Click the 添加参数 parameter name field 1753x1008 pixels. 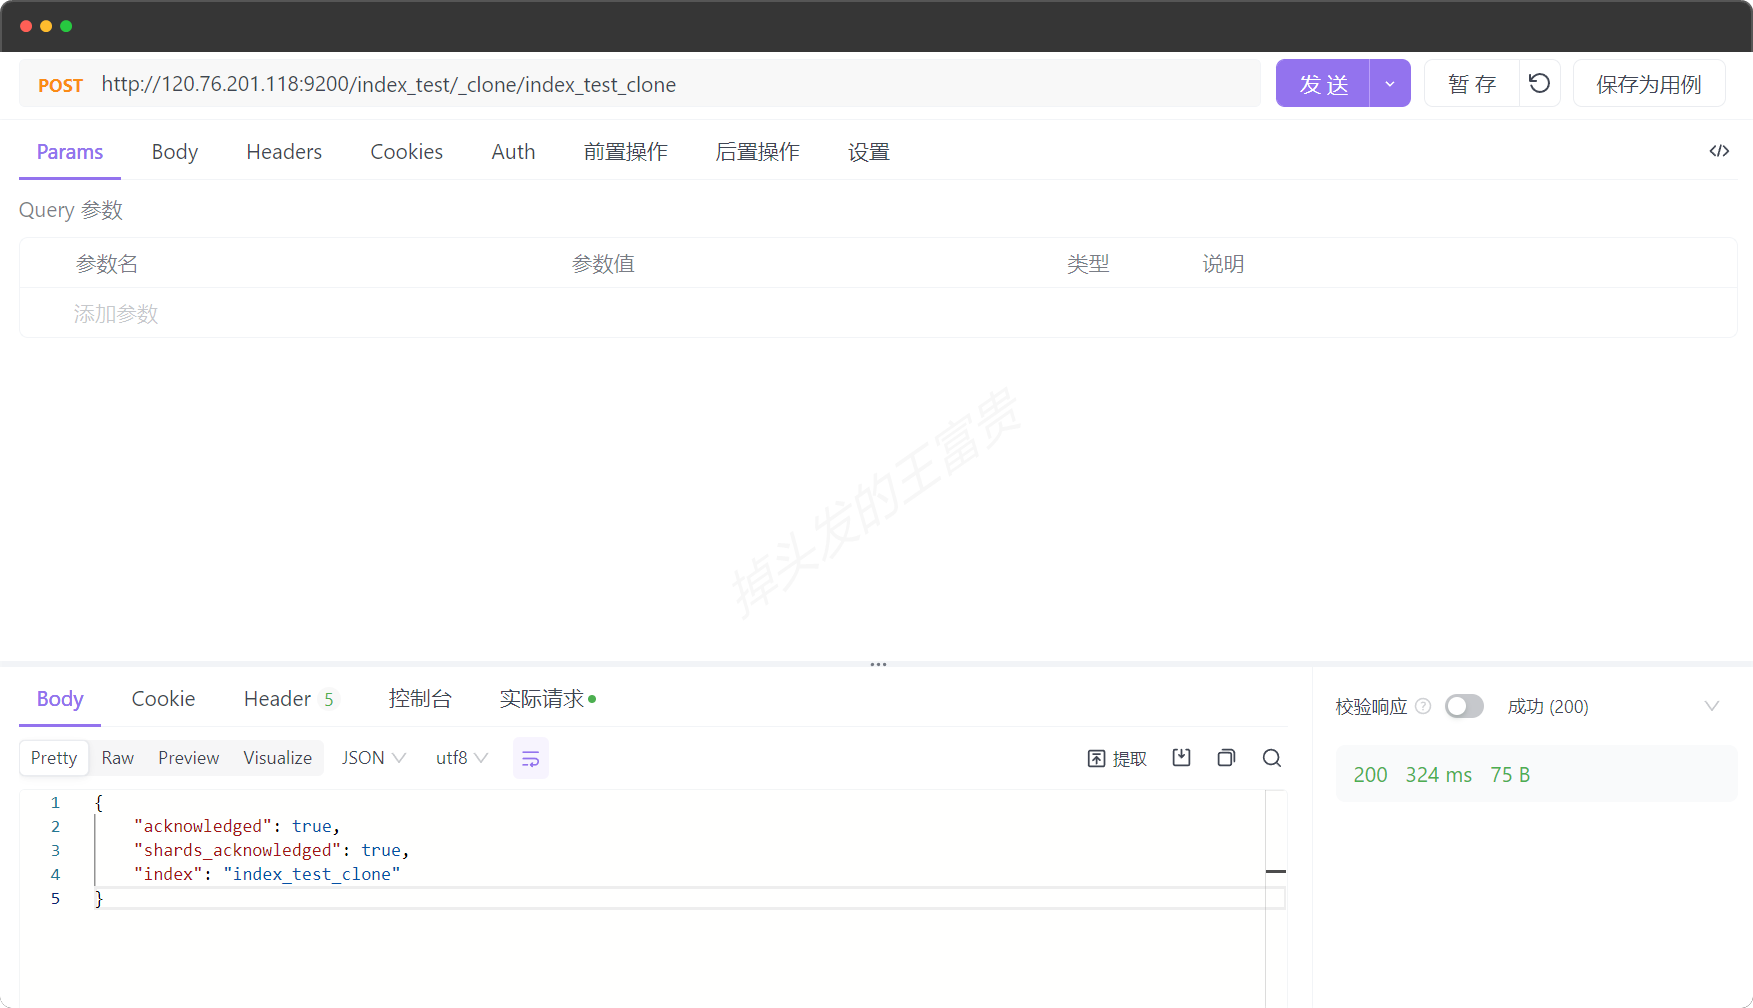(x=116, y=314)
